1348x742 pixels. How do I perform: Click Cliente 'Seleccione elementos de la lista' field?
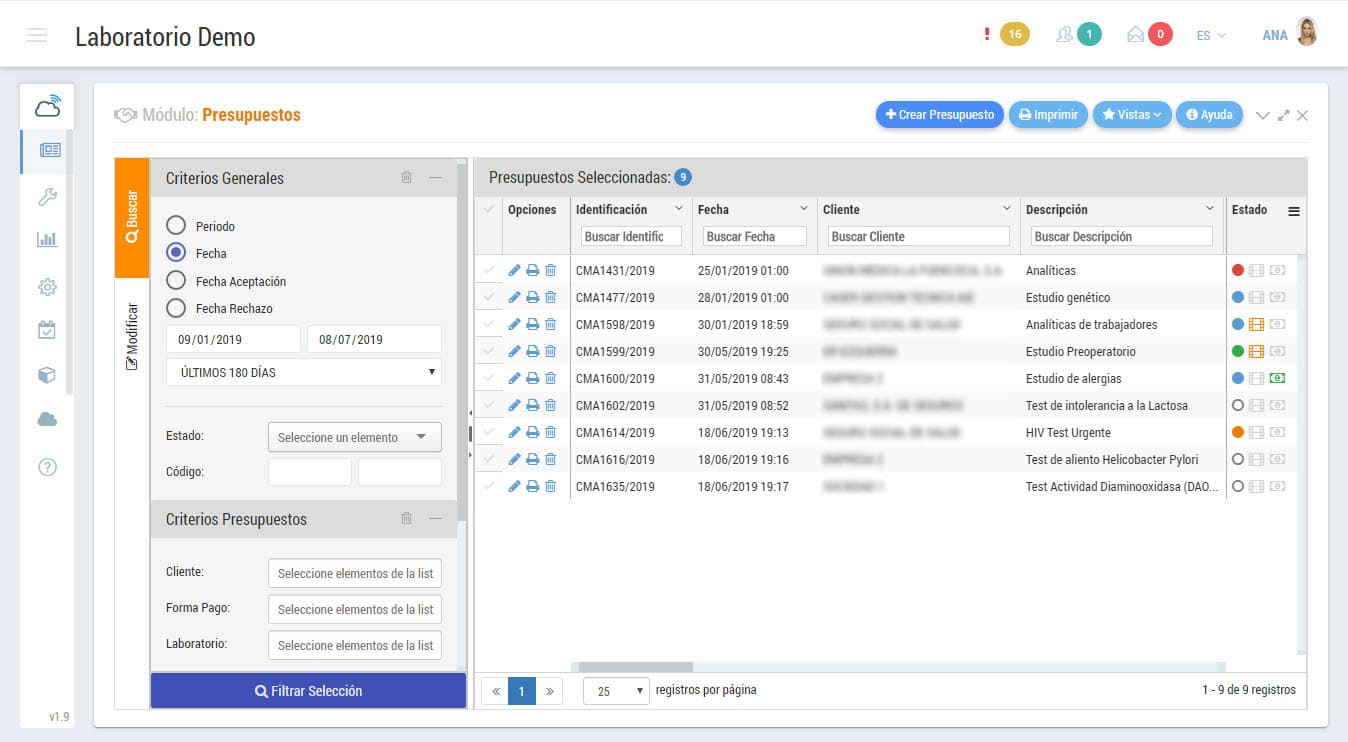[x=355, y=573]
